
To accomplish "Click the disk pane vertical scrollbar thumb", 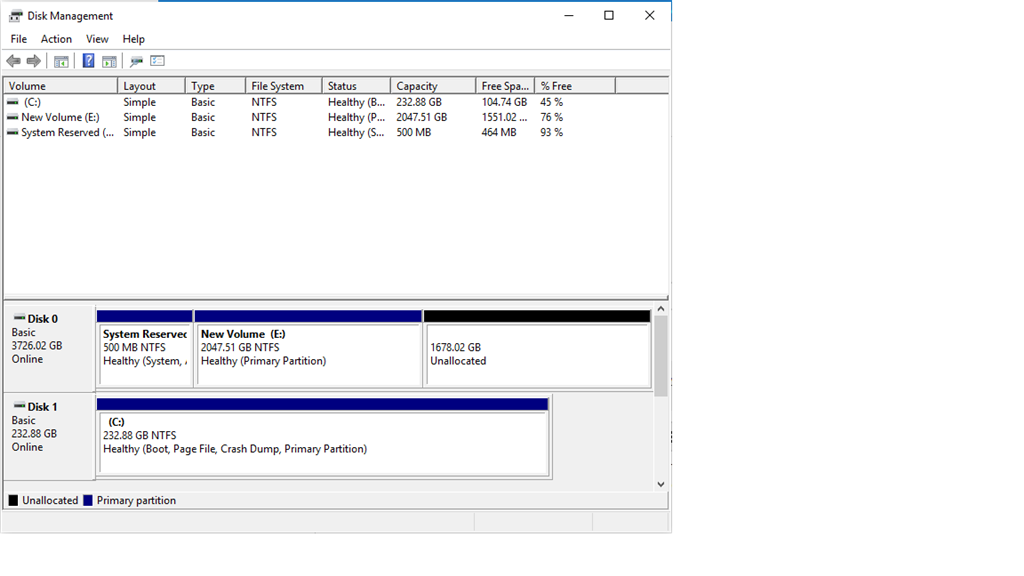I will click(661, 356).
